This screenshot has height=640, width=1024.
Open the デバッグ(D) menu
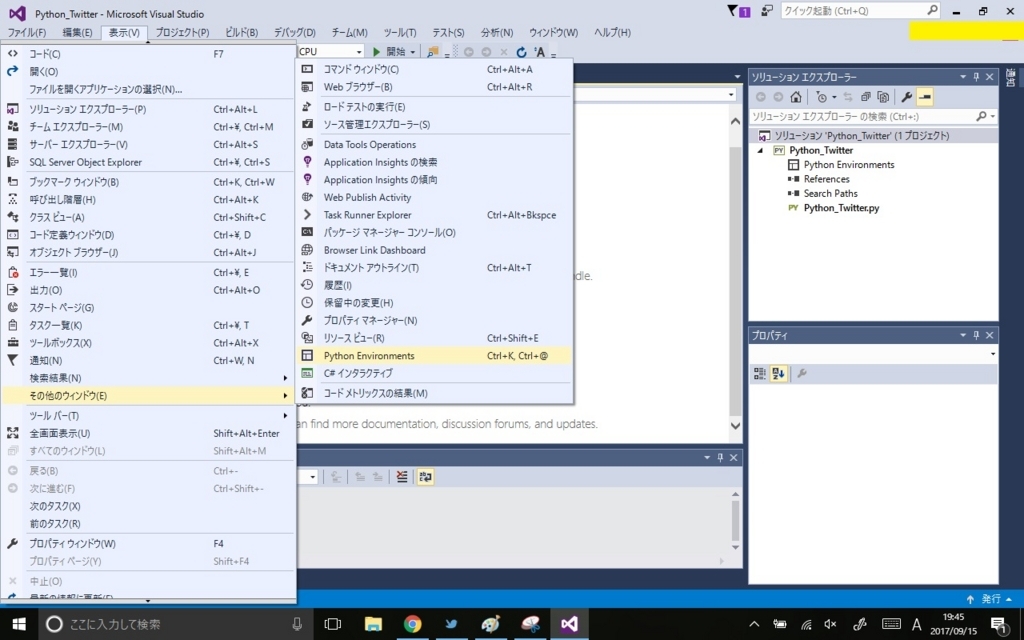click(x=295, y=32)
